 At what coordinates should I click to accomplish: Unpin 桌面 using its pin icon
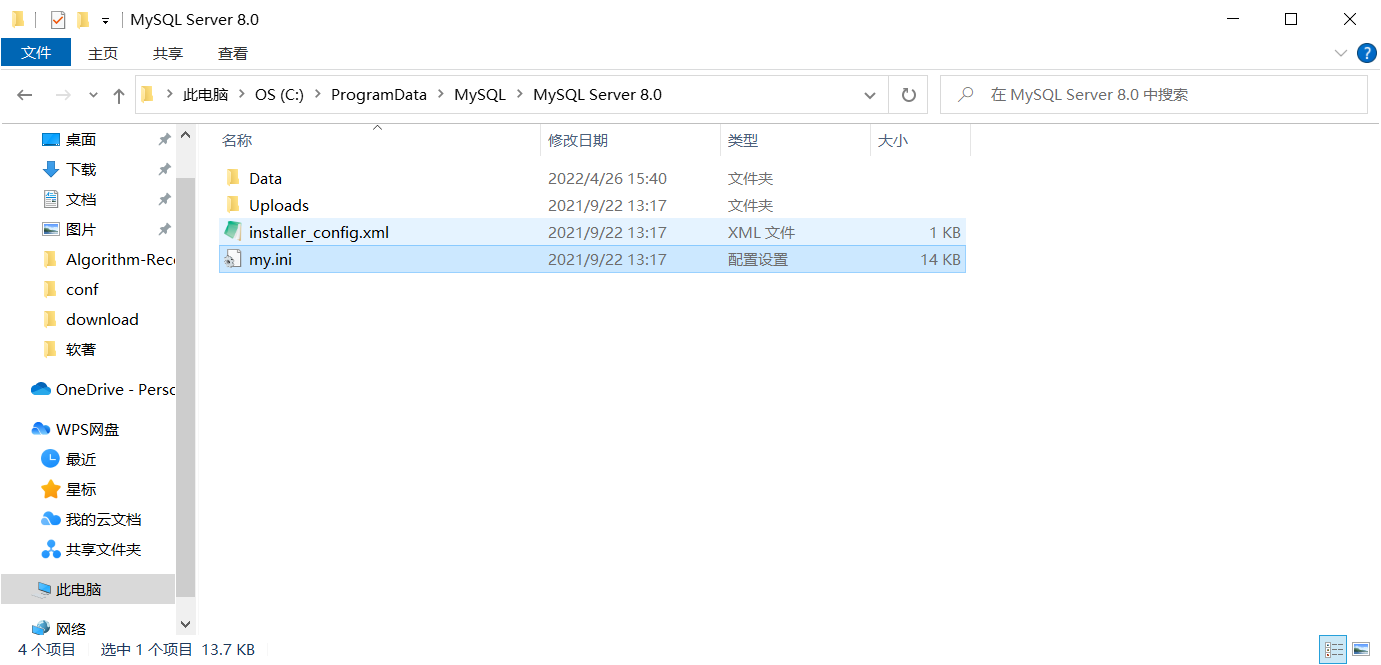coord(164,140)
